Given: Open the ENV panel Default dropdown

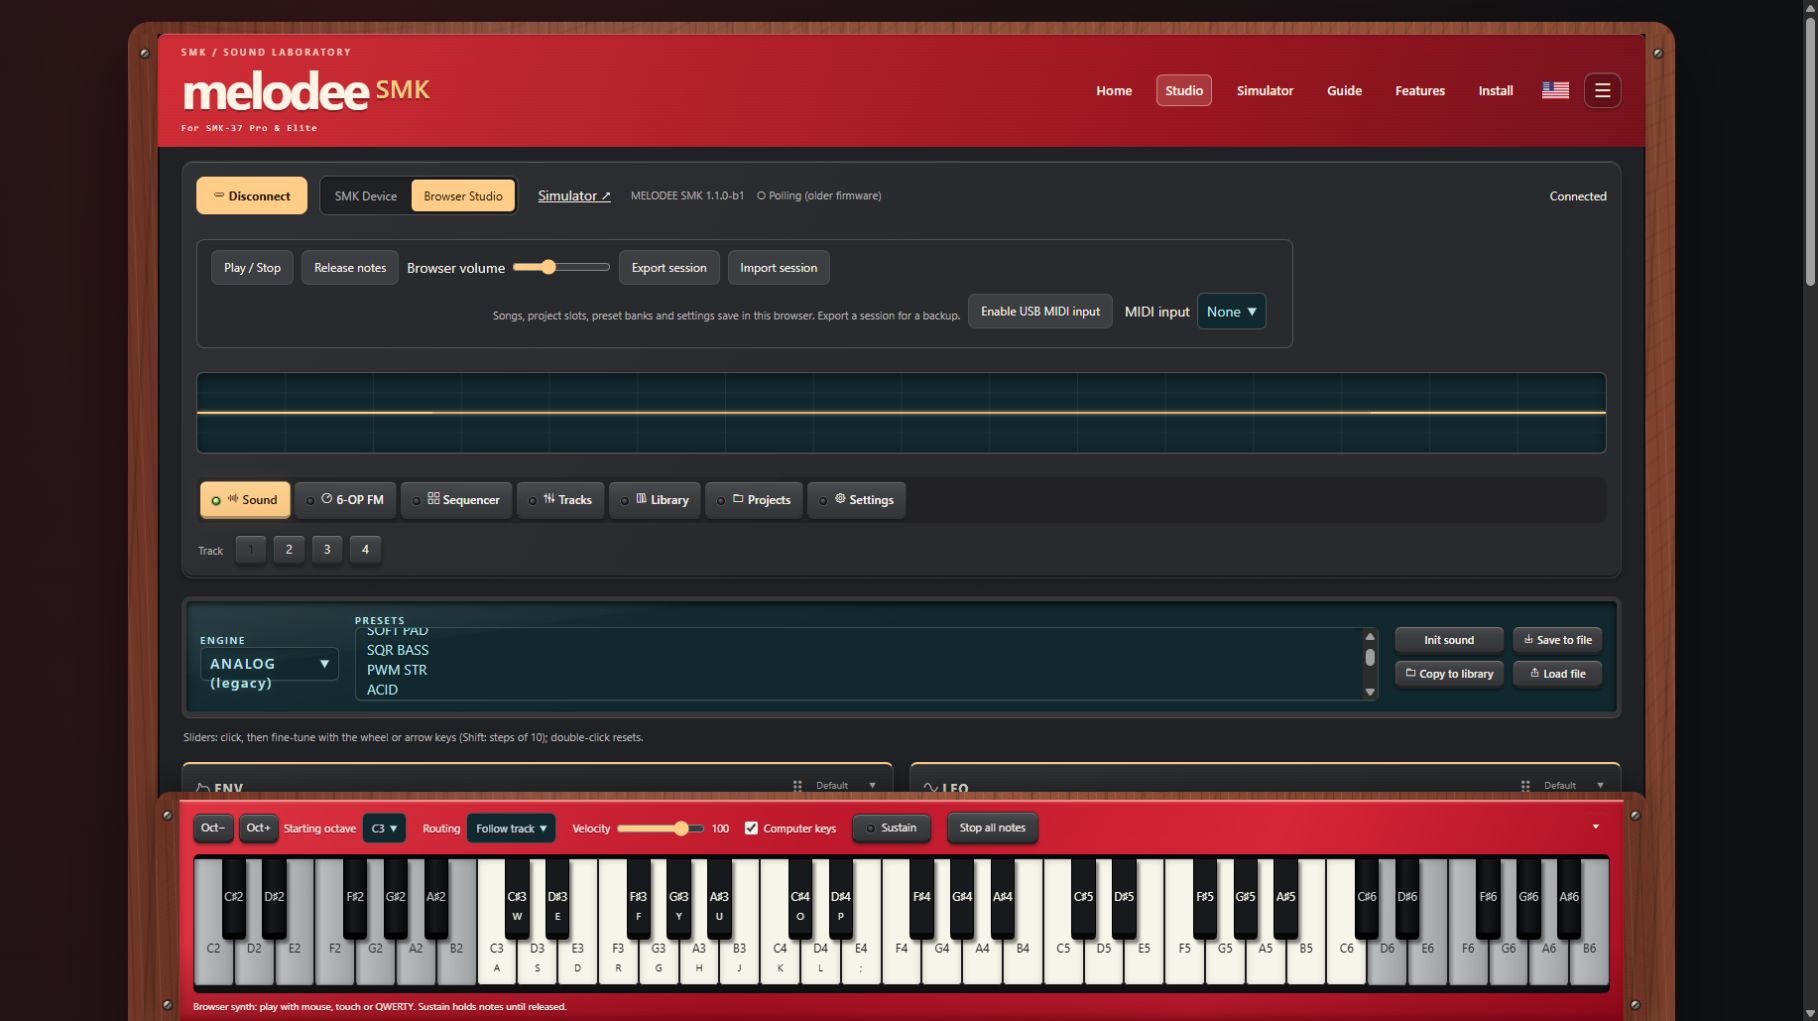Looking at the screenshot, I should [x=846, y=786].
